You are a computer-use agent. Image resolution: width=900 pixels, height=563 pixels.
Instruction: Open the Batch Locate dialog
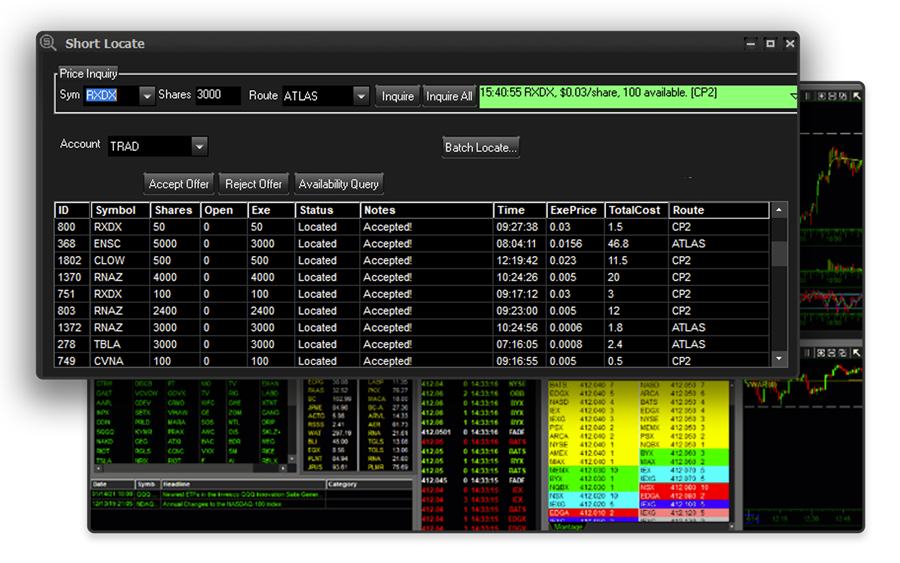(x=481, y=147)
